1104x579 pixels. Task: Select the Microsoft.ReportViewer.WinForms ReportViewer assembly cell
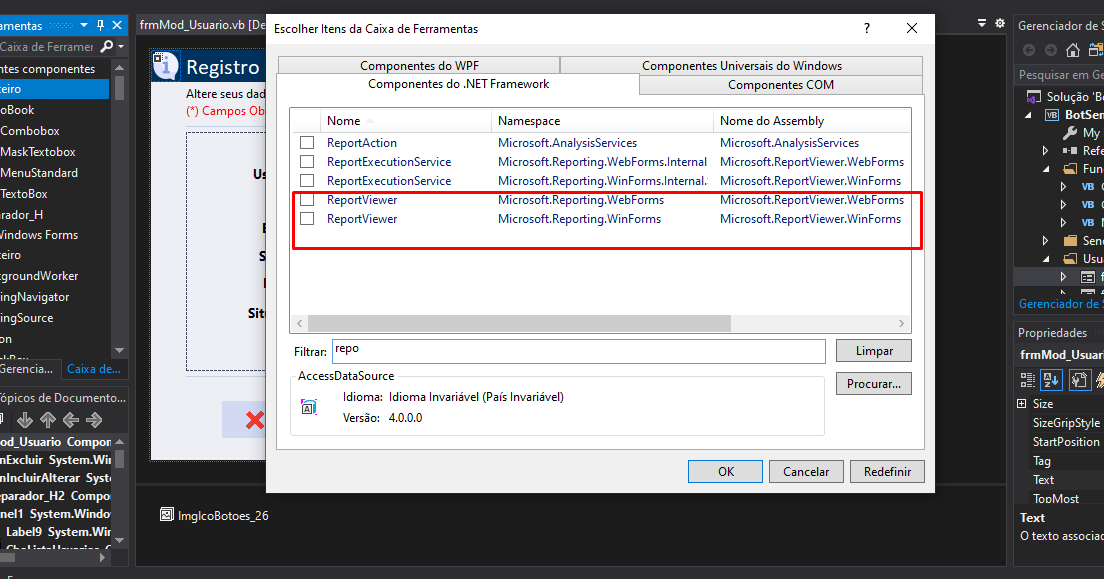coord(810,218)
